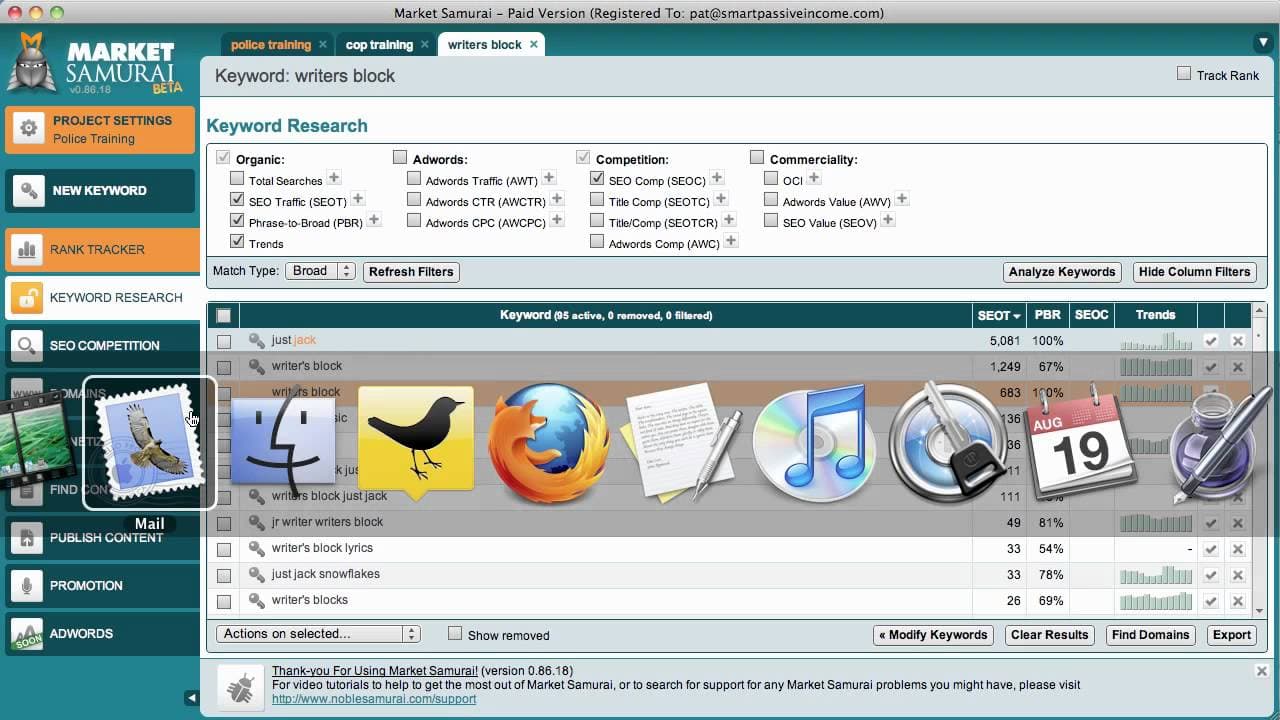Uncheck SEO Traffic (SEOT)
The height and width of the screenshot is (720, 1280).
pos(237,200)
